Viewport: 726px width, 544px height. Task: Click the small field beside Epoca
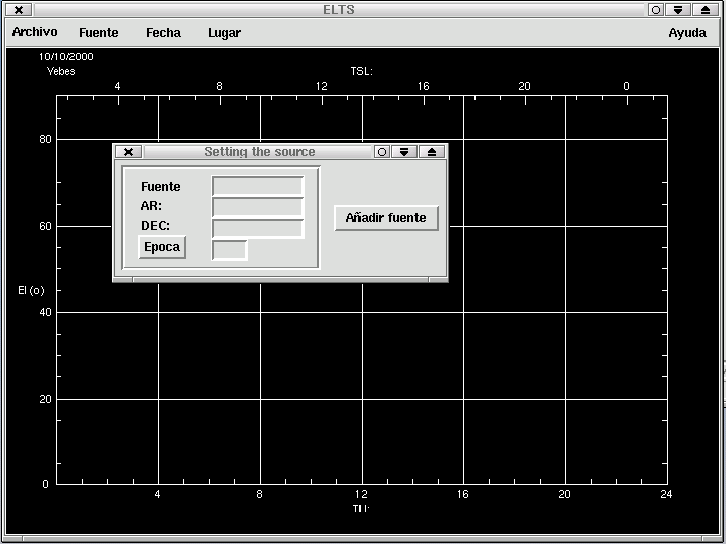(229, 249)
